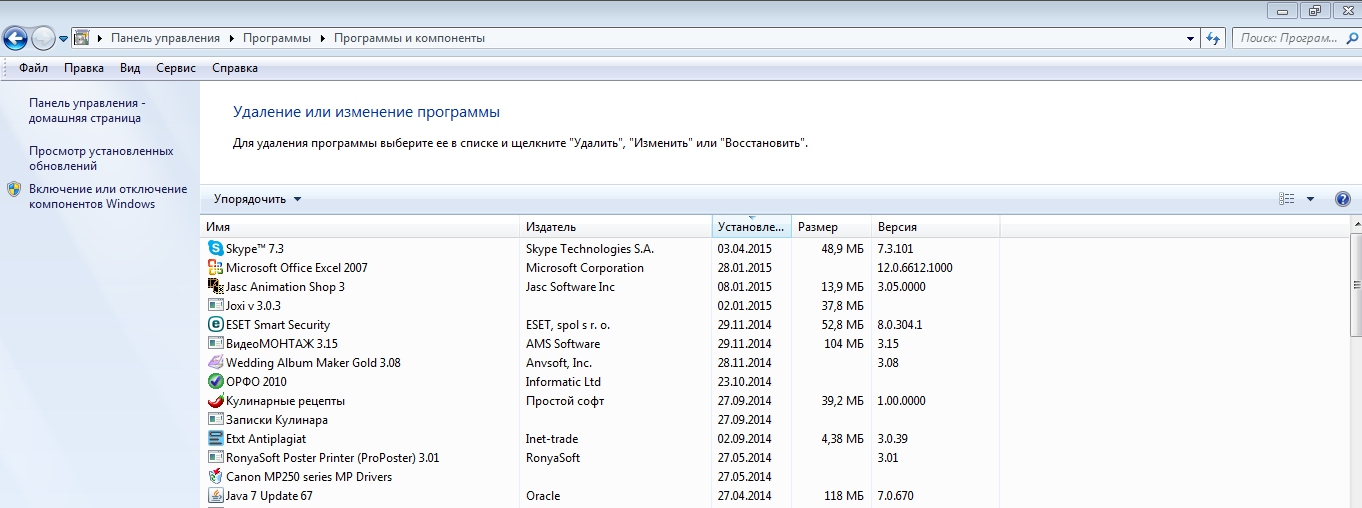Open the Сервис menu

coord(176,68)
